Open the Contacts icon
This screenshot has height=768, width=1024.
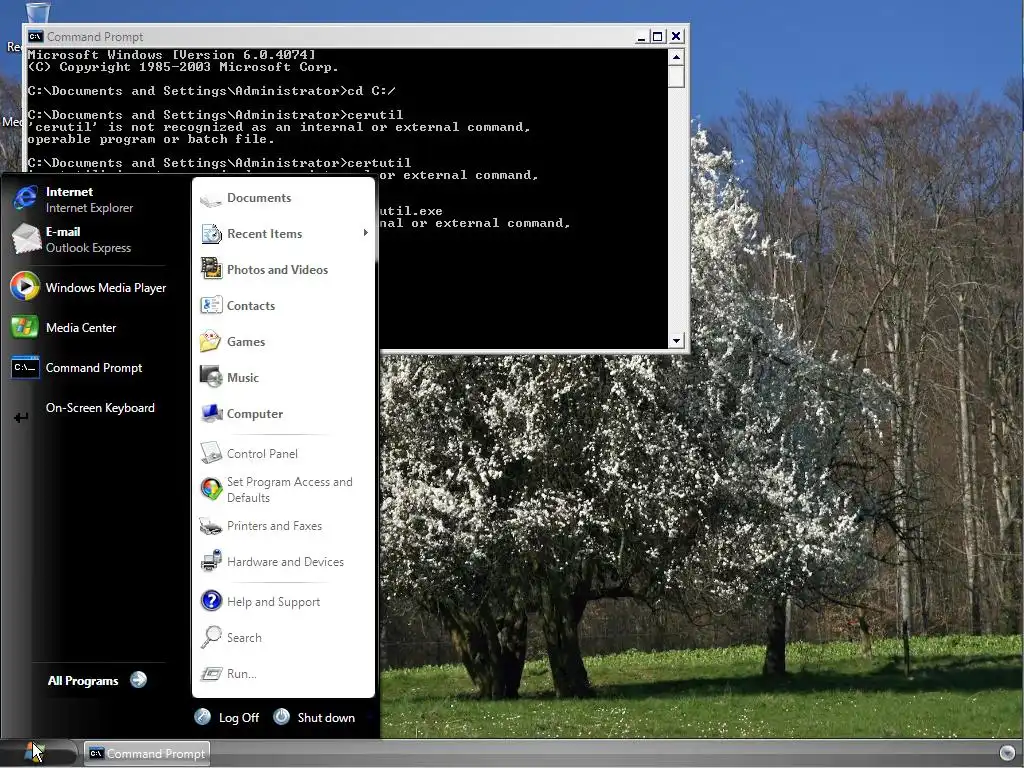(212, 305)
